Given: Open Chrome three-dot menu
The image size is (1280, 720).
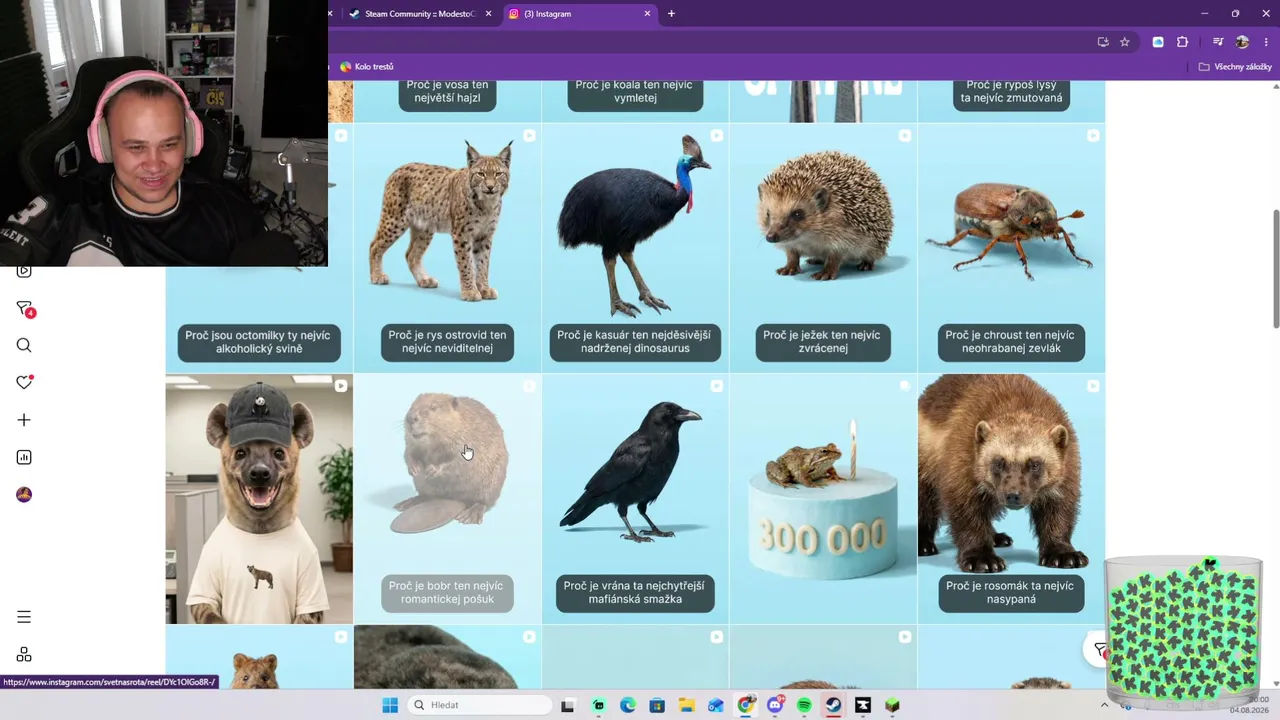Looking at the screenshot, I should coord(1266,42).
